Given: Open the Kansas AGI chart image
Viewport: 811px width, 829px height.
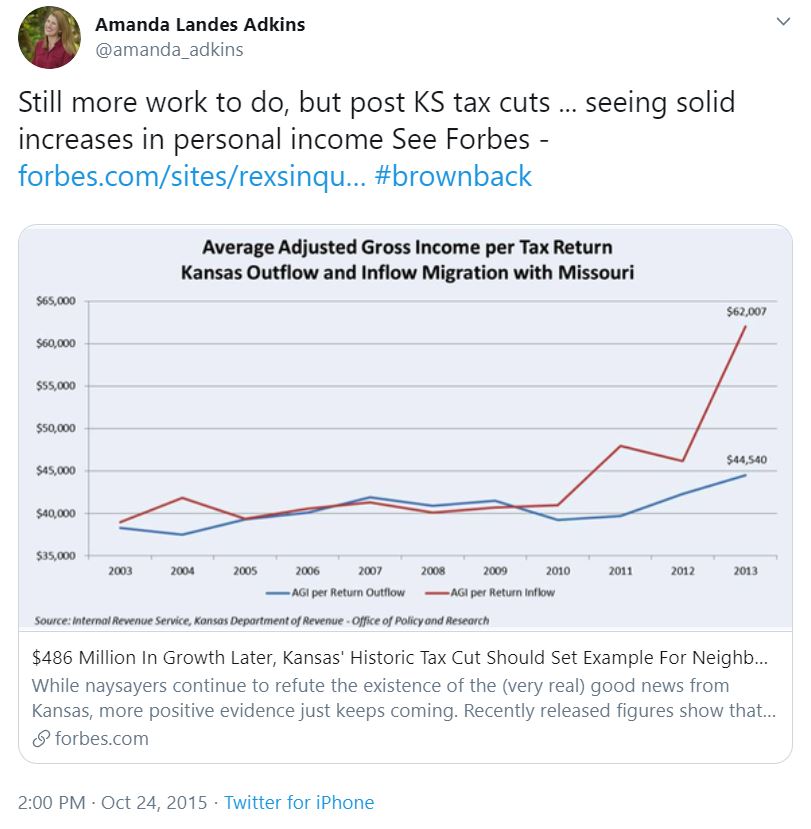Looking at the screenshot, I should click(405, 430).
